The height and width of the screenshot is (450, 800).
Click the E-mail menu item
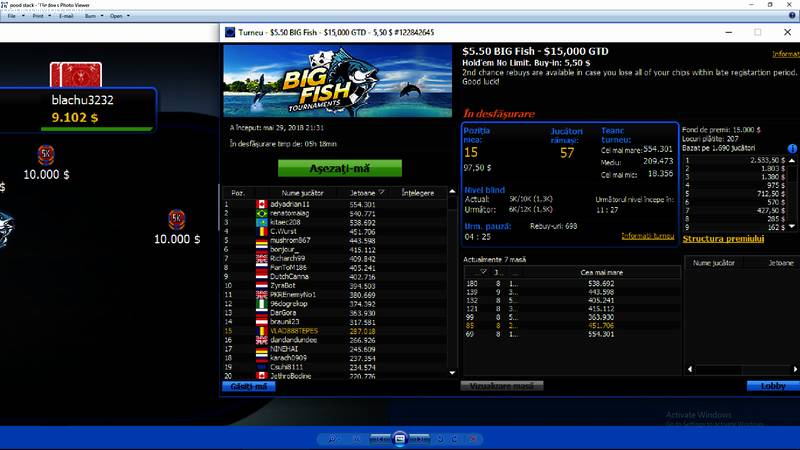tap(66, 16)
